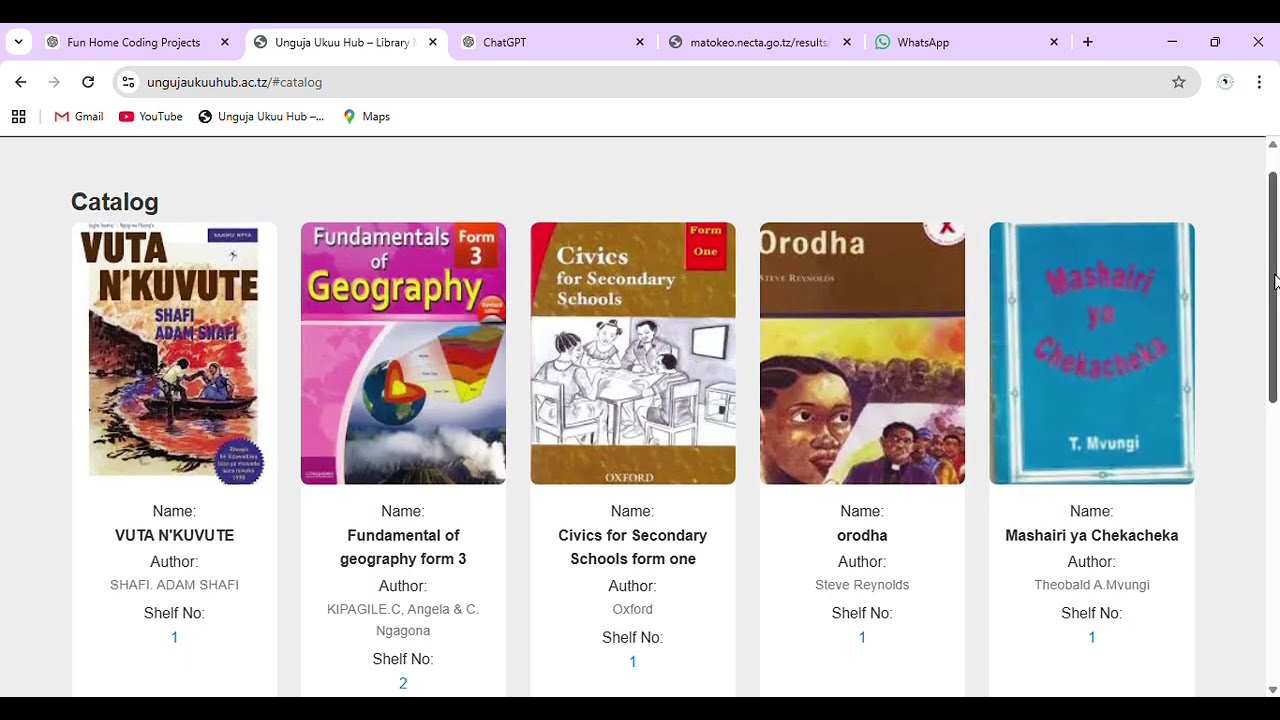This screenshot has height=720, width=1280.
Task: Select the orodha book title
Action: click(x=862, y=536)
